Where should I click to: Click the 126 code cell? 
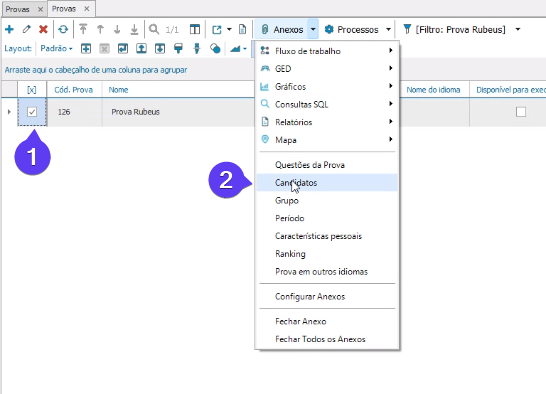[x=74, y=112]
